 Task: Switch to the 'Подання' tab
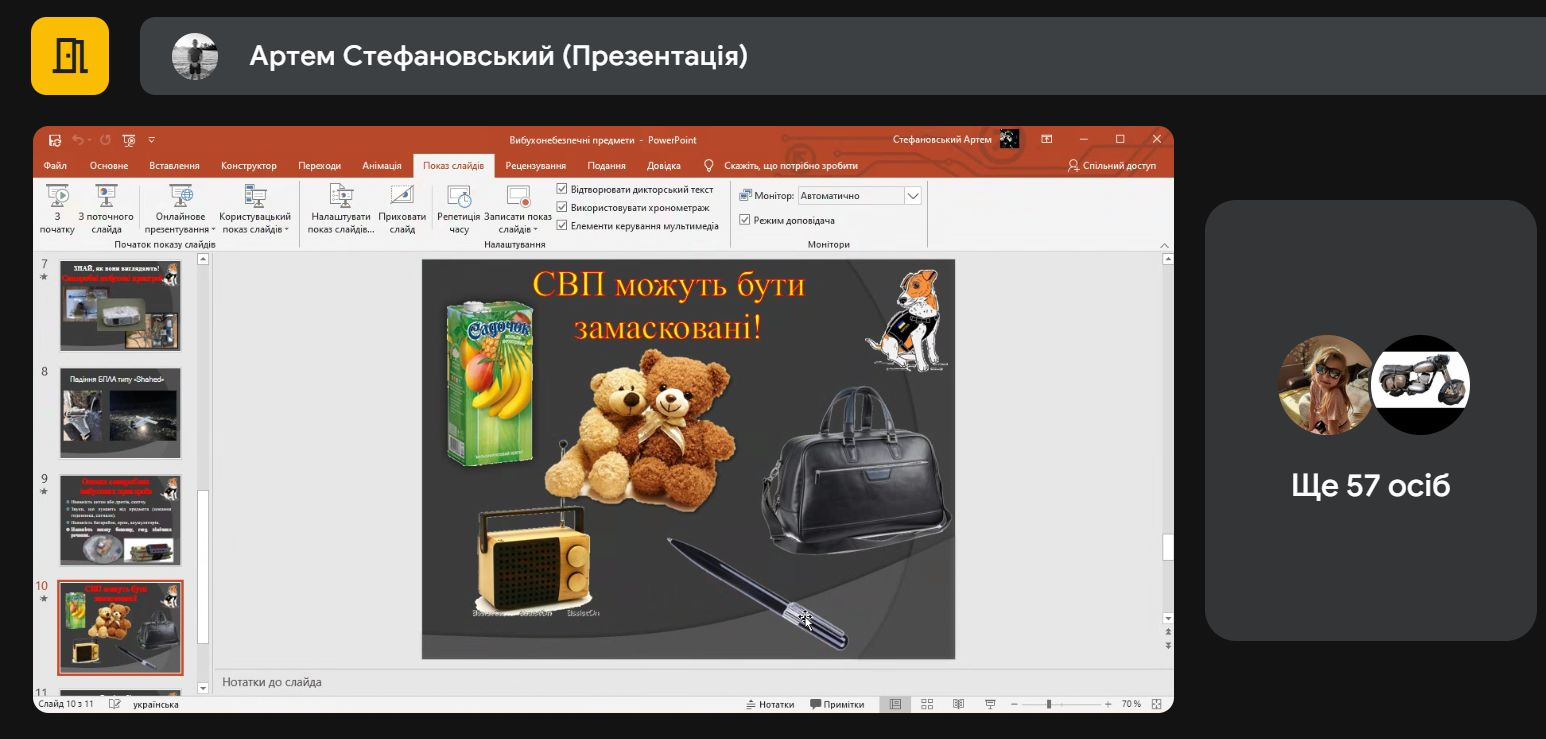(607, 166)
